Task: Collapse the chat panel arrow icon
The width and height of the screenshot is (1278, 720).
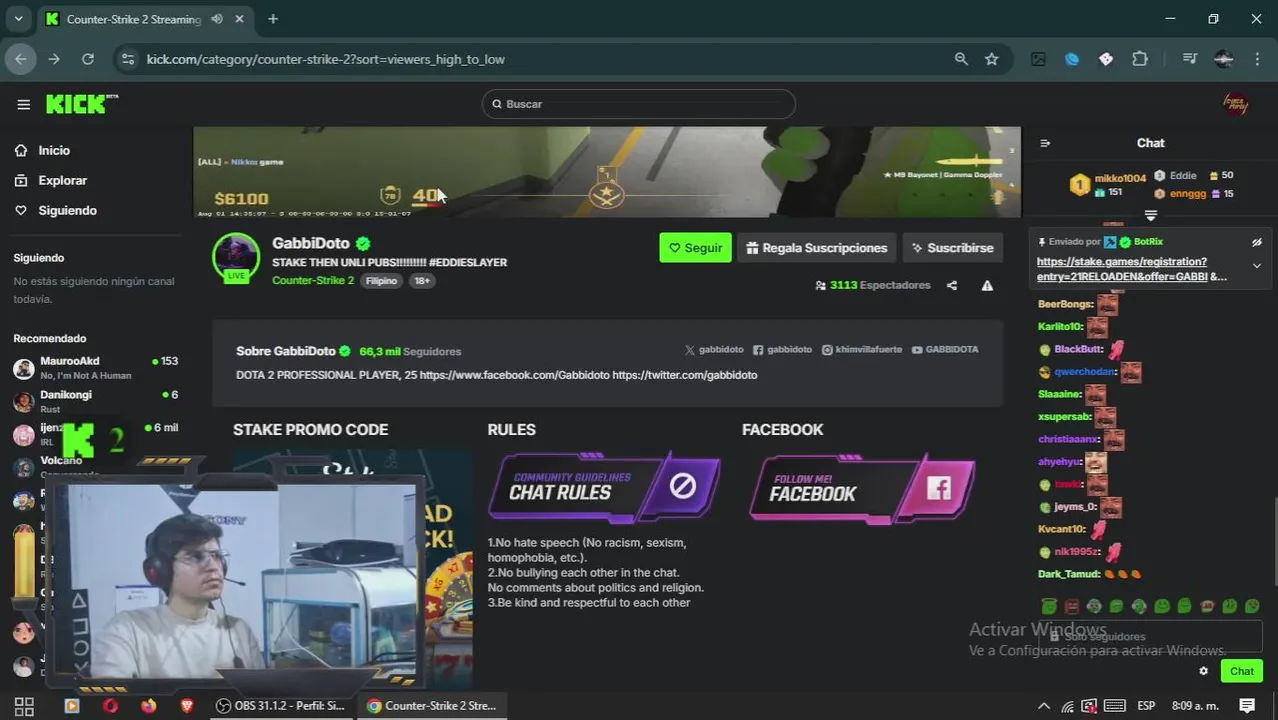Action: coord(1045,143)
